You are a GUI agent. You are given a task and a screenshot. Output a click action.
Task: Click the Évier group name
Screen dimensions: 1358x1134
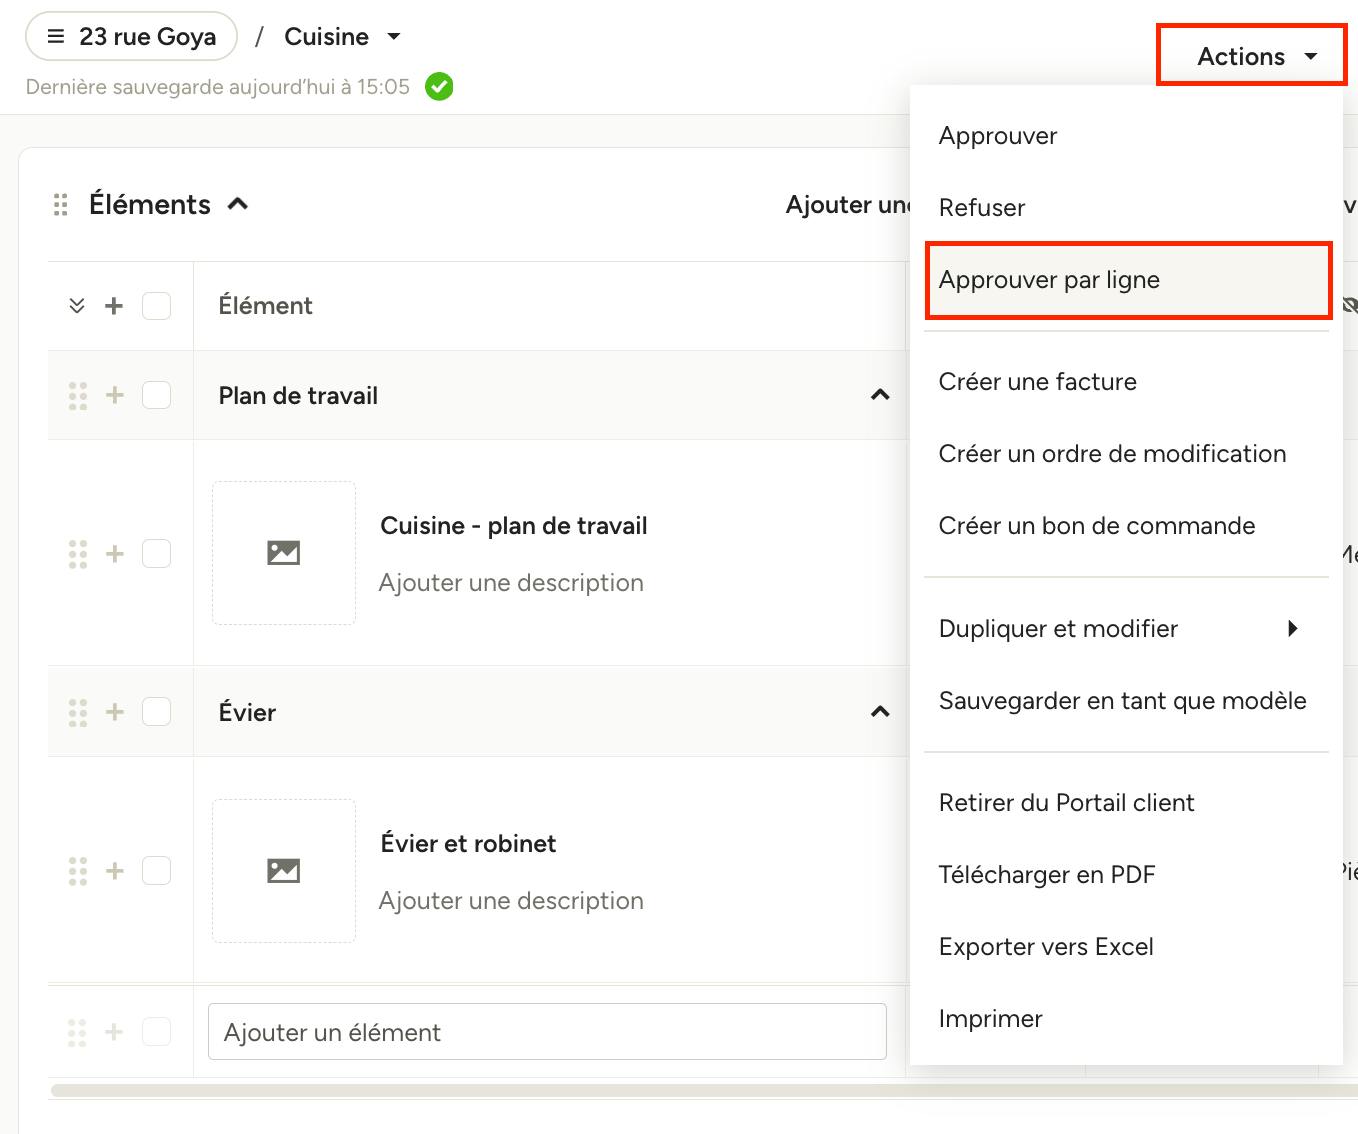coord(247,713)
